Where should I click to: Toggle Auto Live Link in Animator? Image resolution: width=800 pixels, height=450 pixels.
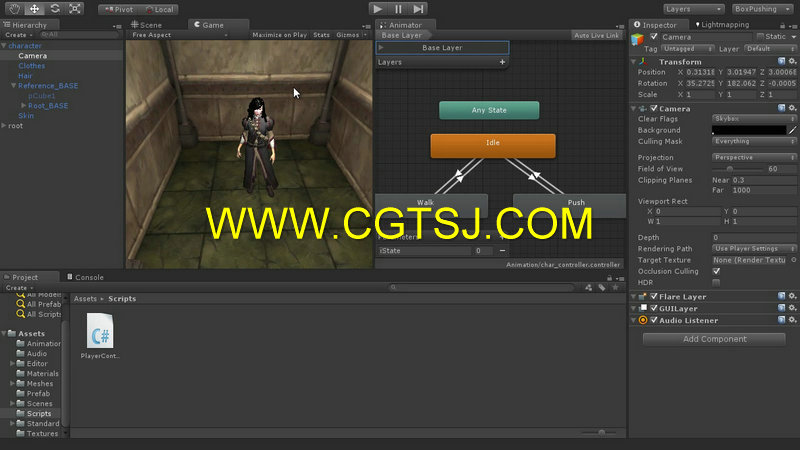[596, 36]
